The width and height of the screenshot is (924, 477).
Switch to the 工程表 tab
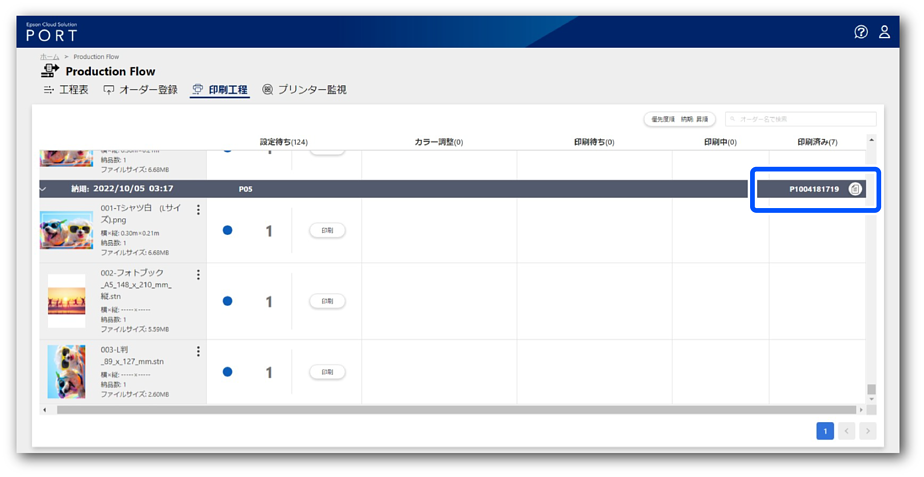66,90
